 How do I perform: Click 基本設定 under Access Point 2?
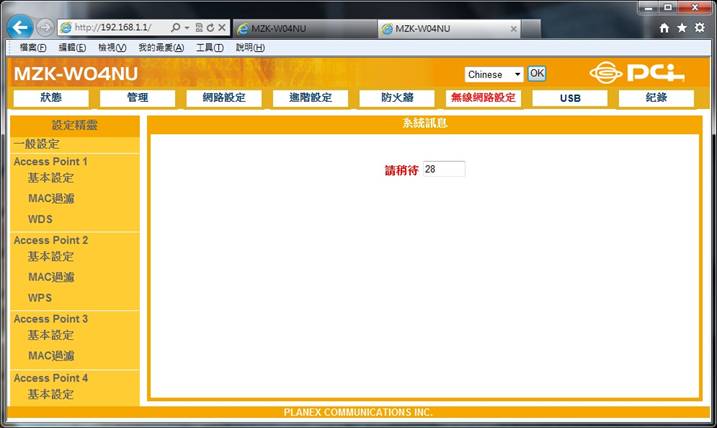pos(51,257)
